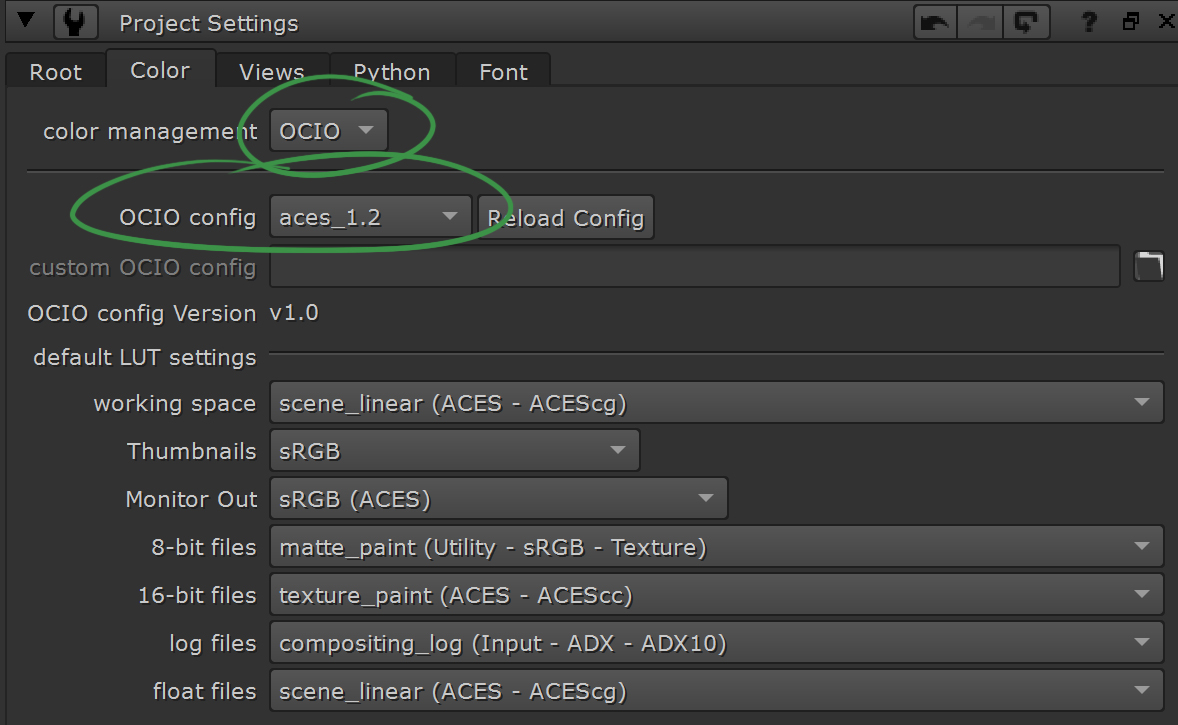
Task: Switch to the Python tab
Action: (391, 72)
